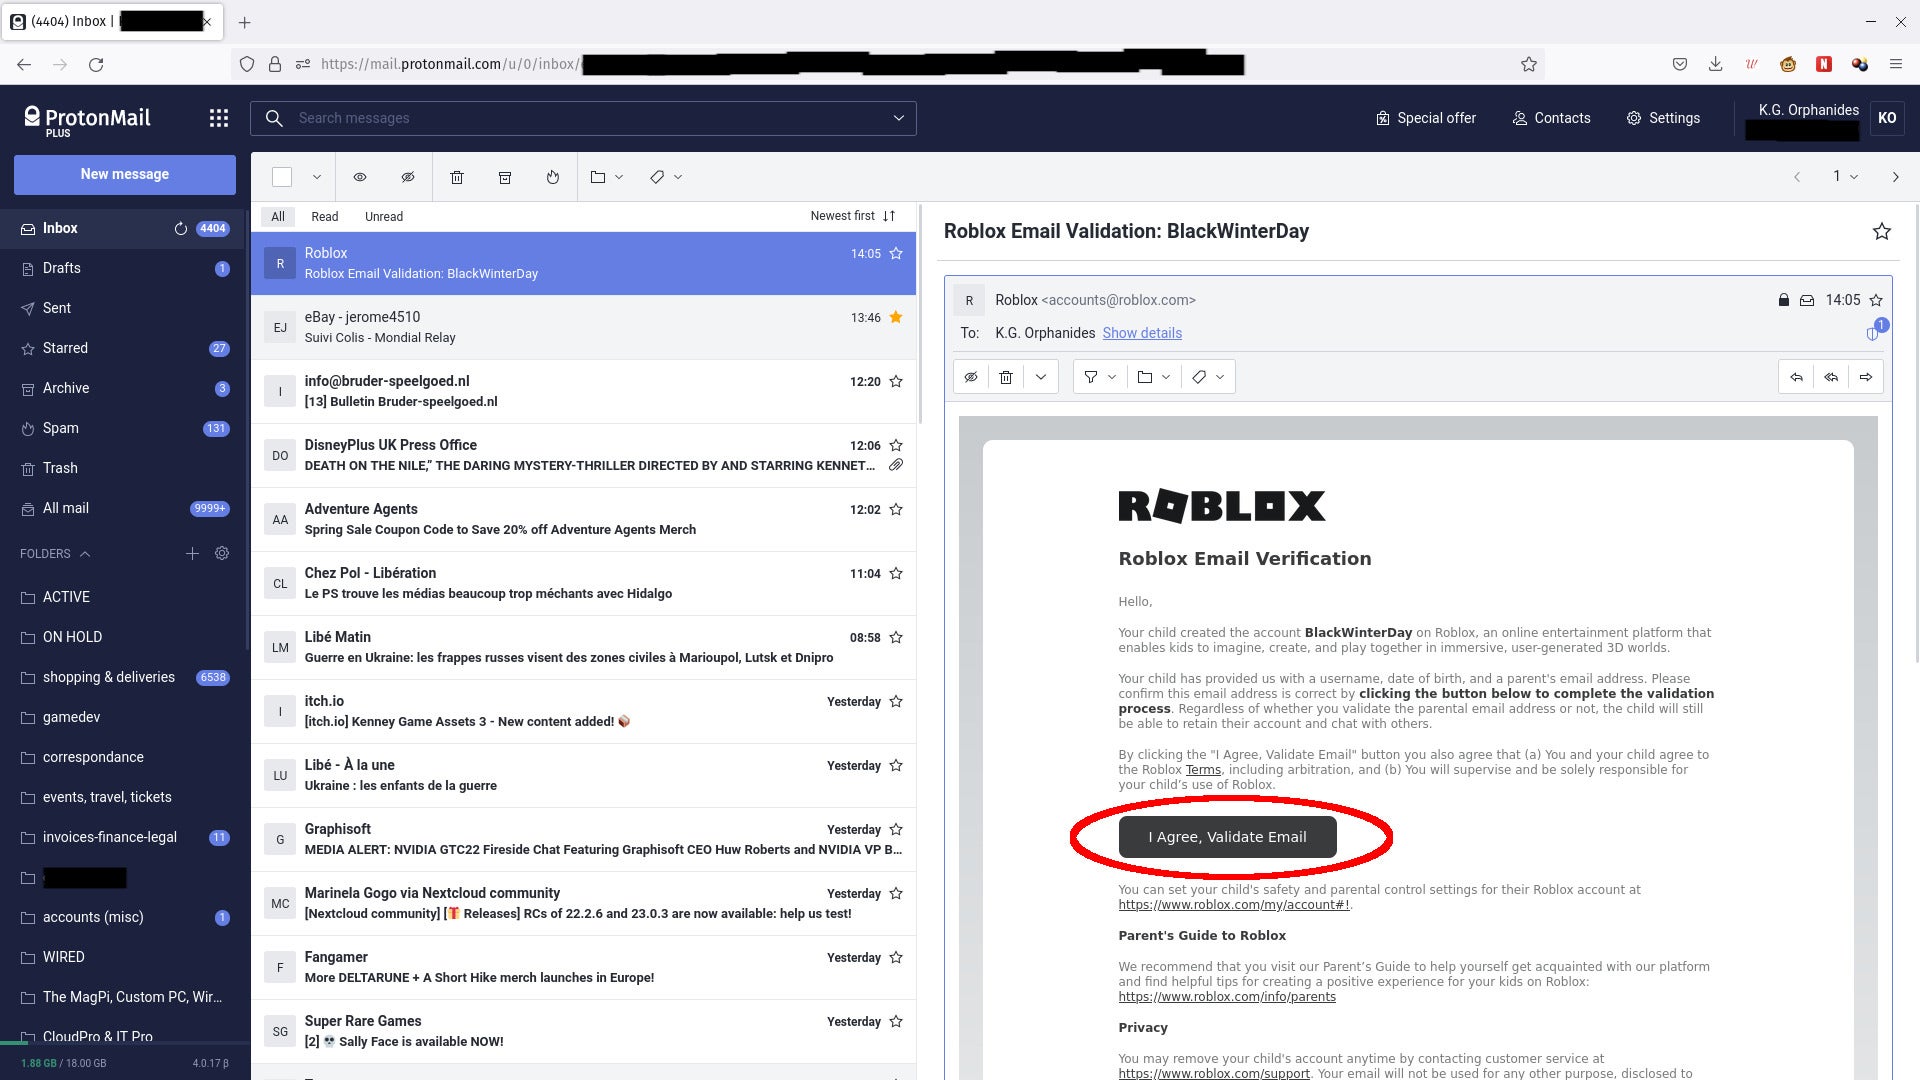The width and height of the screenshot is (1920, 1080).
Task: Show only Read messages filter
Action: tap(325, 216)
